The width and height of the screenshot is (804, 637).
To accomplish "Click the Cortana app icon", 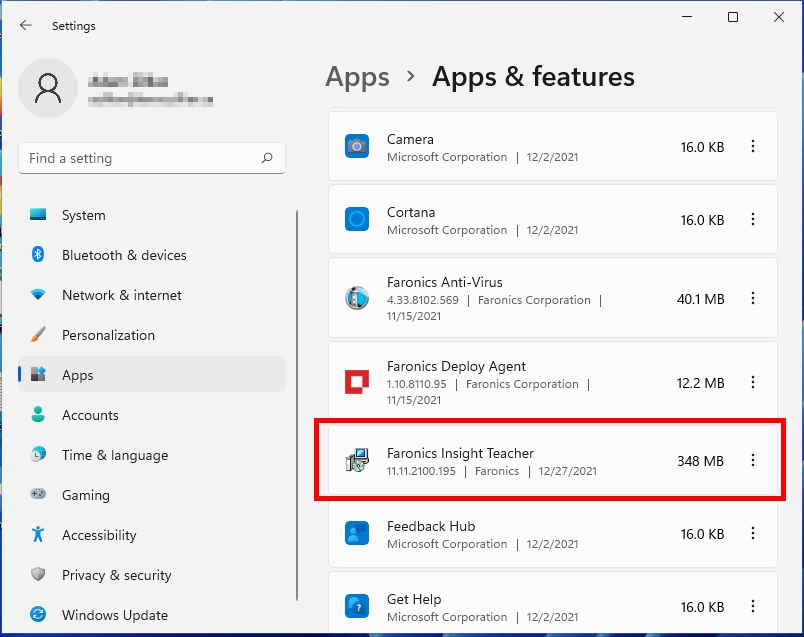I will tap(357, 219).
